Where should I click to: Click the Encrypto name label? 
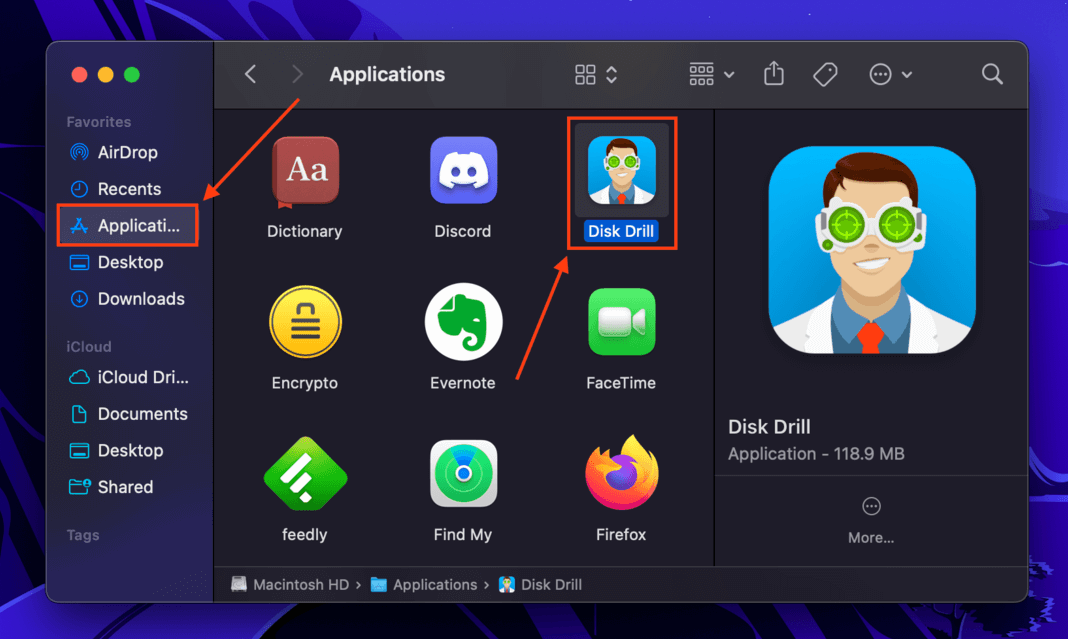[x=304, y=383]
